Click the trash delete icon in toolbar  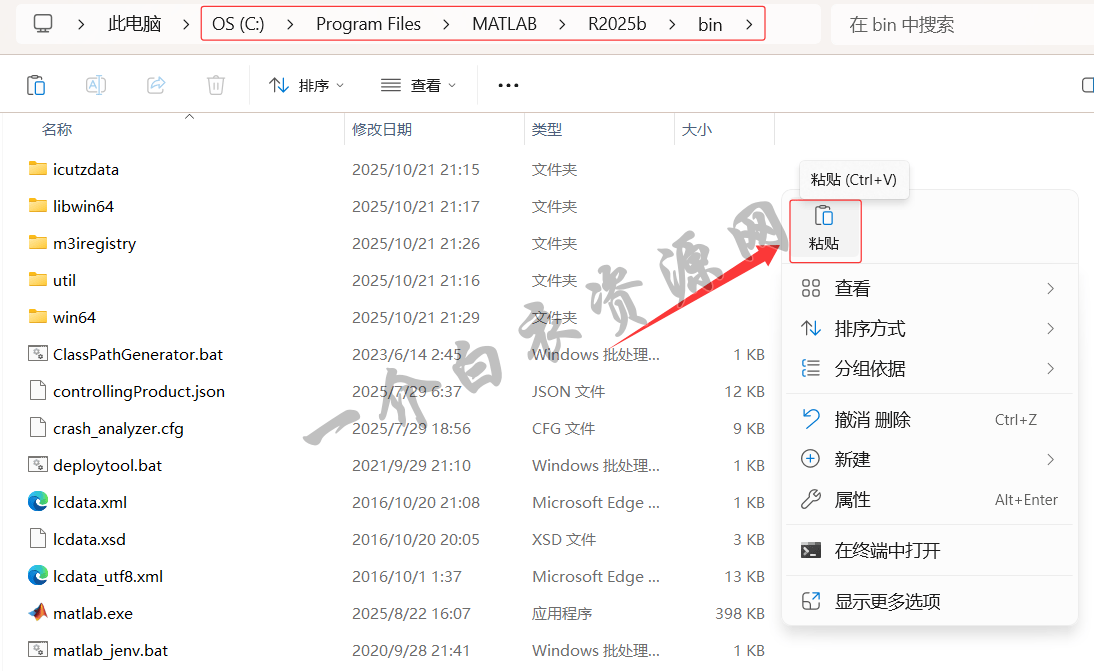pyautogui.click(x=216, y=85)
